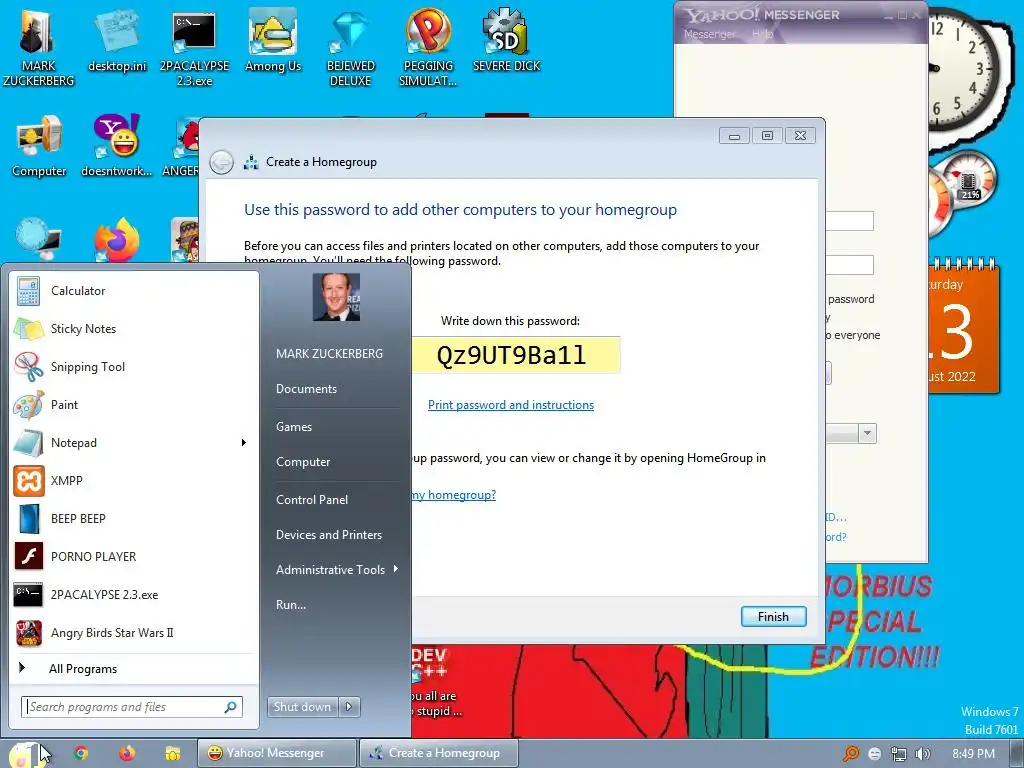Launch Paint from the Start menu
Viewport: 1024px width, 768px height.
[134, 404]
